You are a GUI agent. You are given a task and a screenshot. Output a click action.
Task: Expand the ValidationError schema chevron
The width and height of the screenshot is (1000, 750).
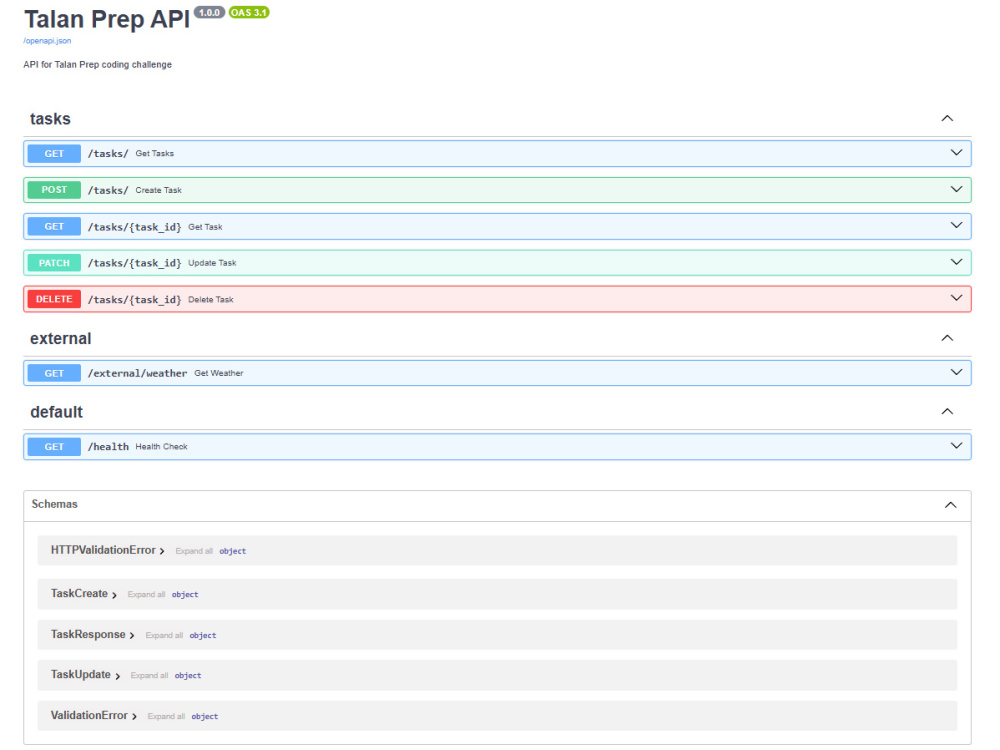135,717
